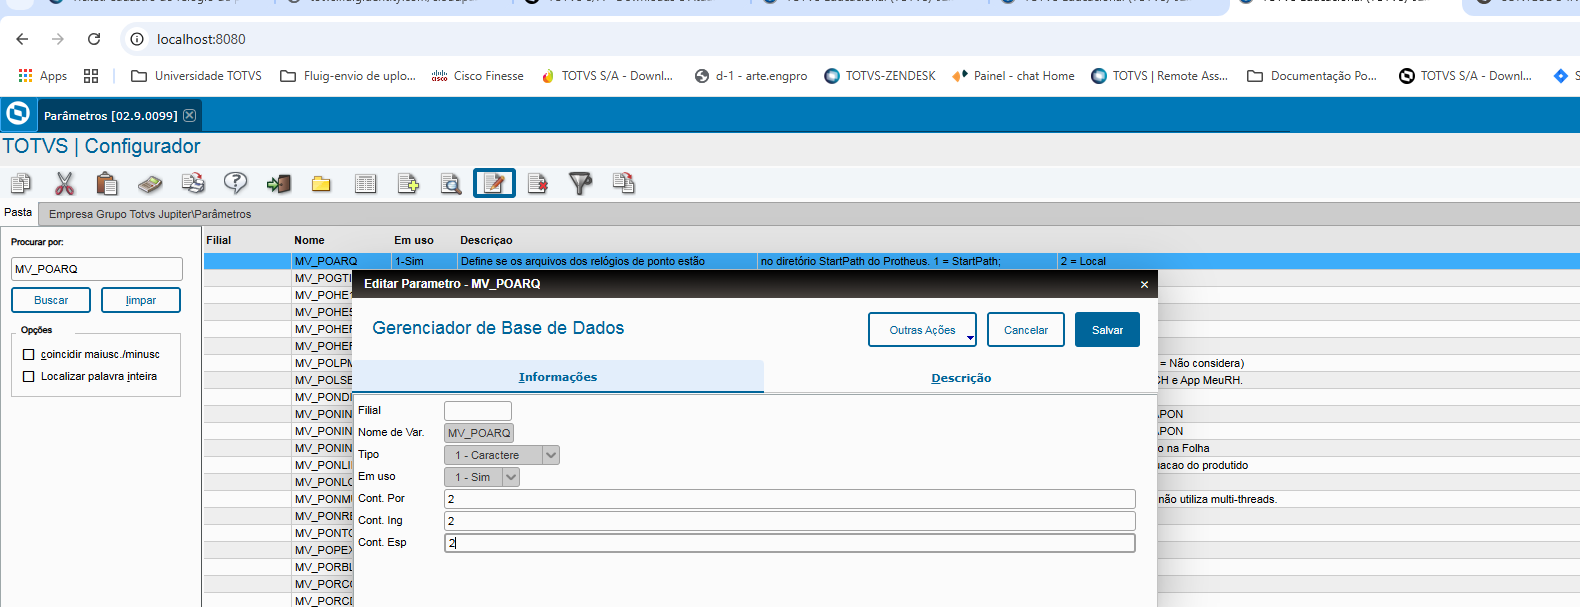Screen dimensions: 1580x607
Task: Open the Apps bookmark shortcut
Action: pyautogui.click(x=43, y=76)
